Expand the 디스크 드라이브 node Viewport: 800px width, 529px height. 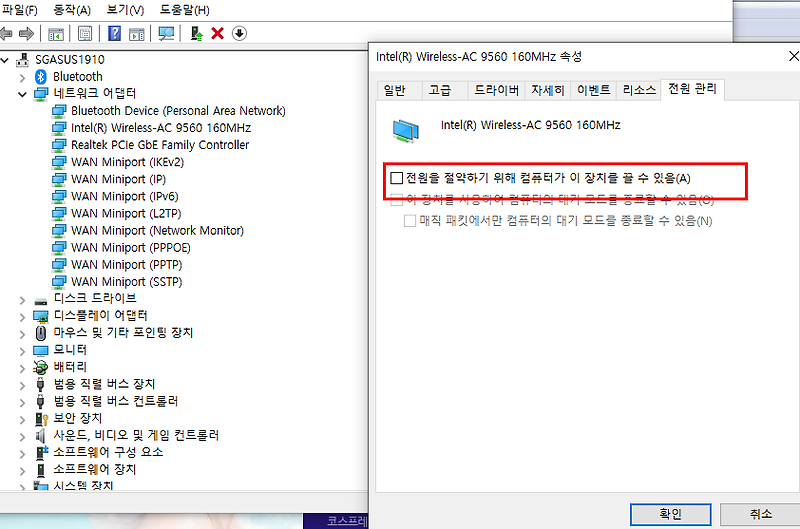pos(22,300)
